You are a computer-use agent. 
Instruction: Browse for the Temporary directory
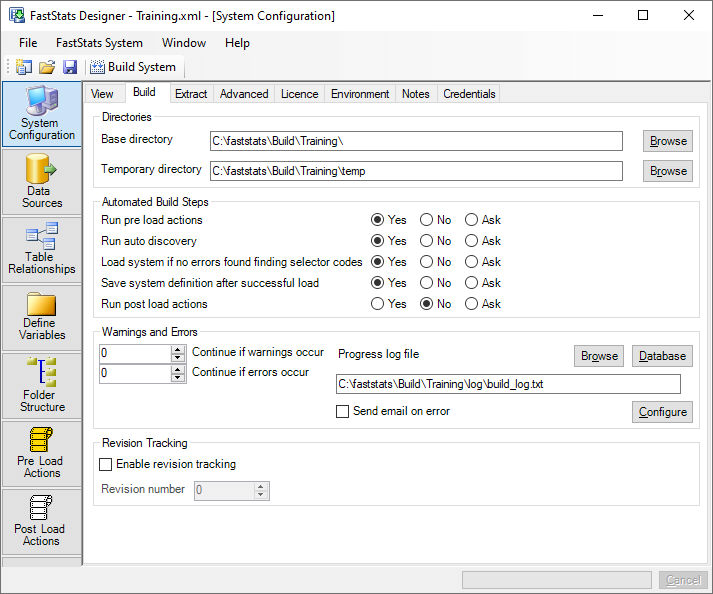click(x=668, y=171)
